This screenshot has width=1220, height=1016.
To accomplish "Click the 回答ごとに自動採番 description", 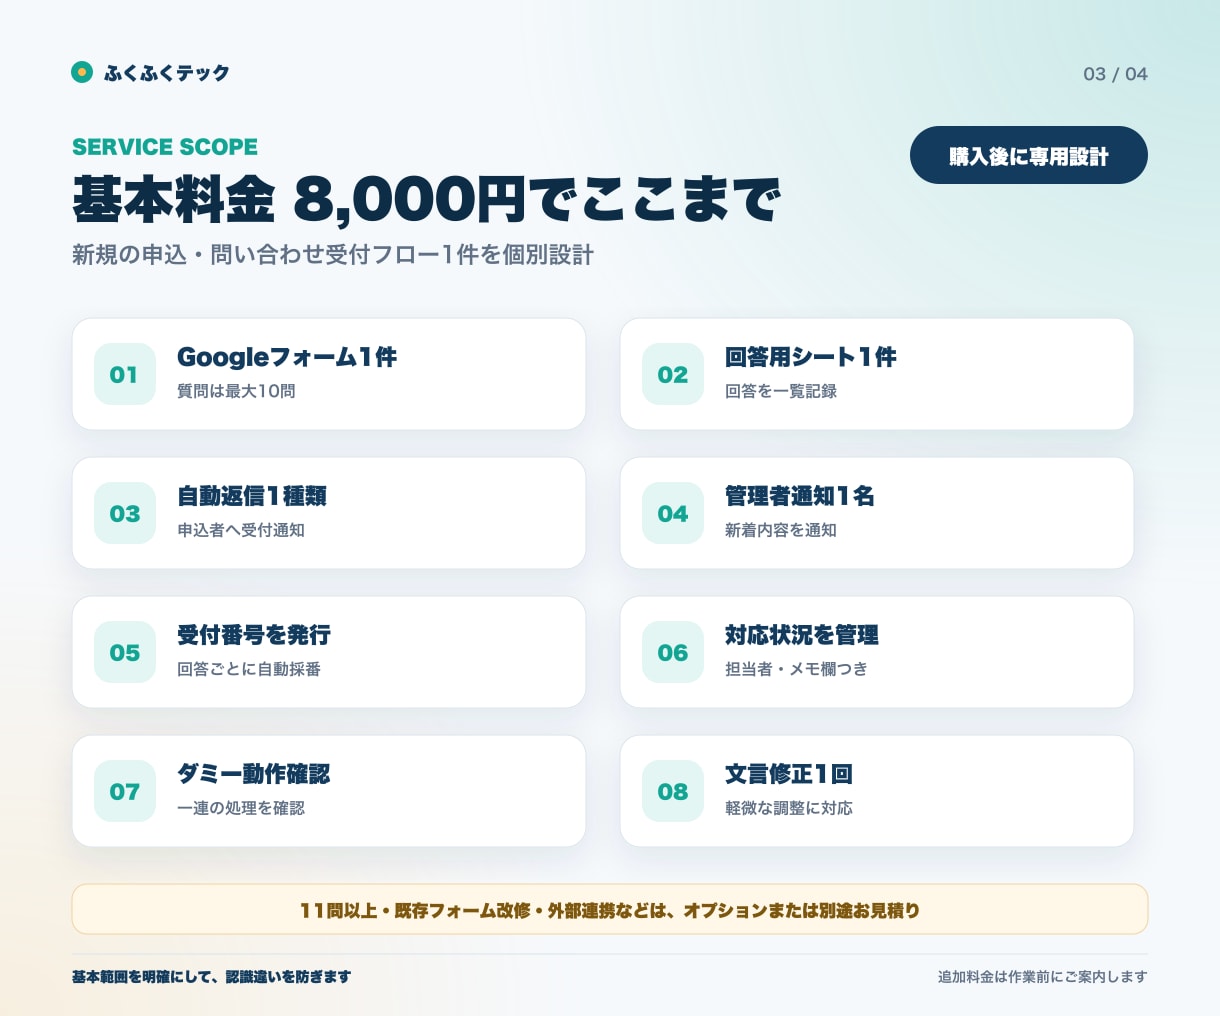I will coord(249,669).
